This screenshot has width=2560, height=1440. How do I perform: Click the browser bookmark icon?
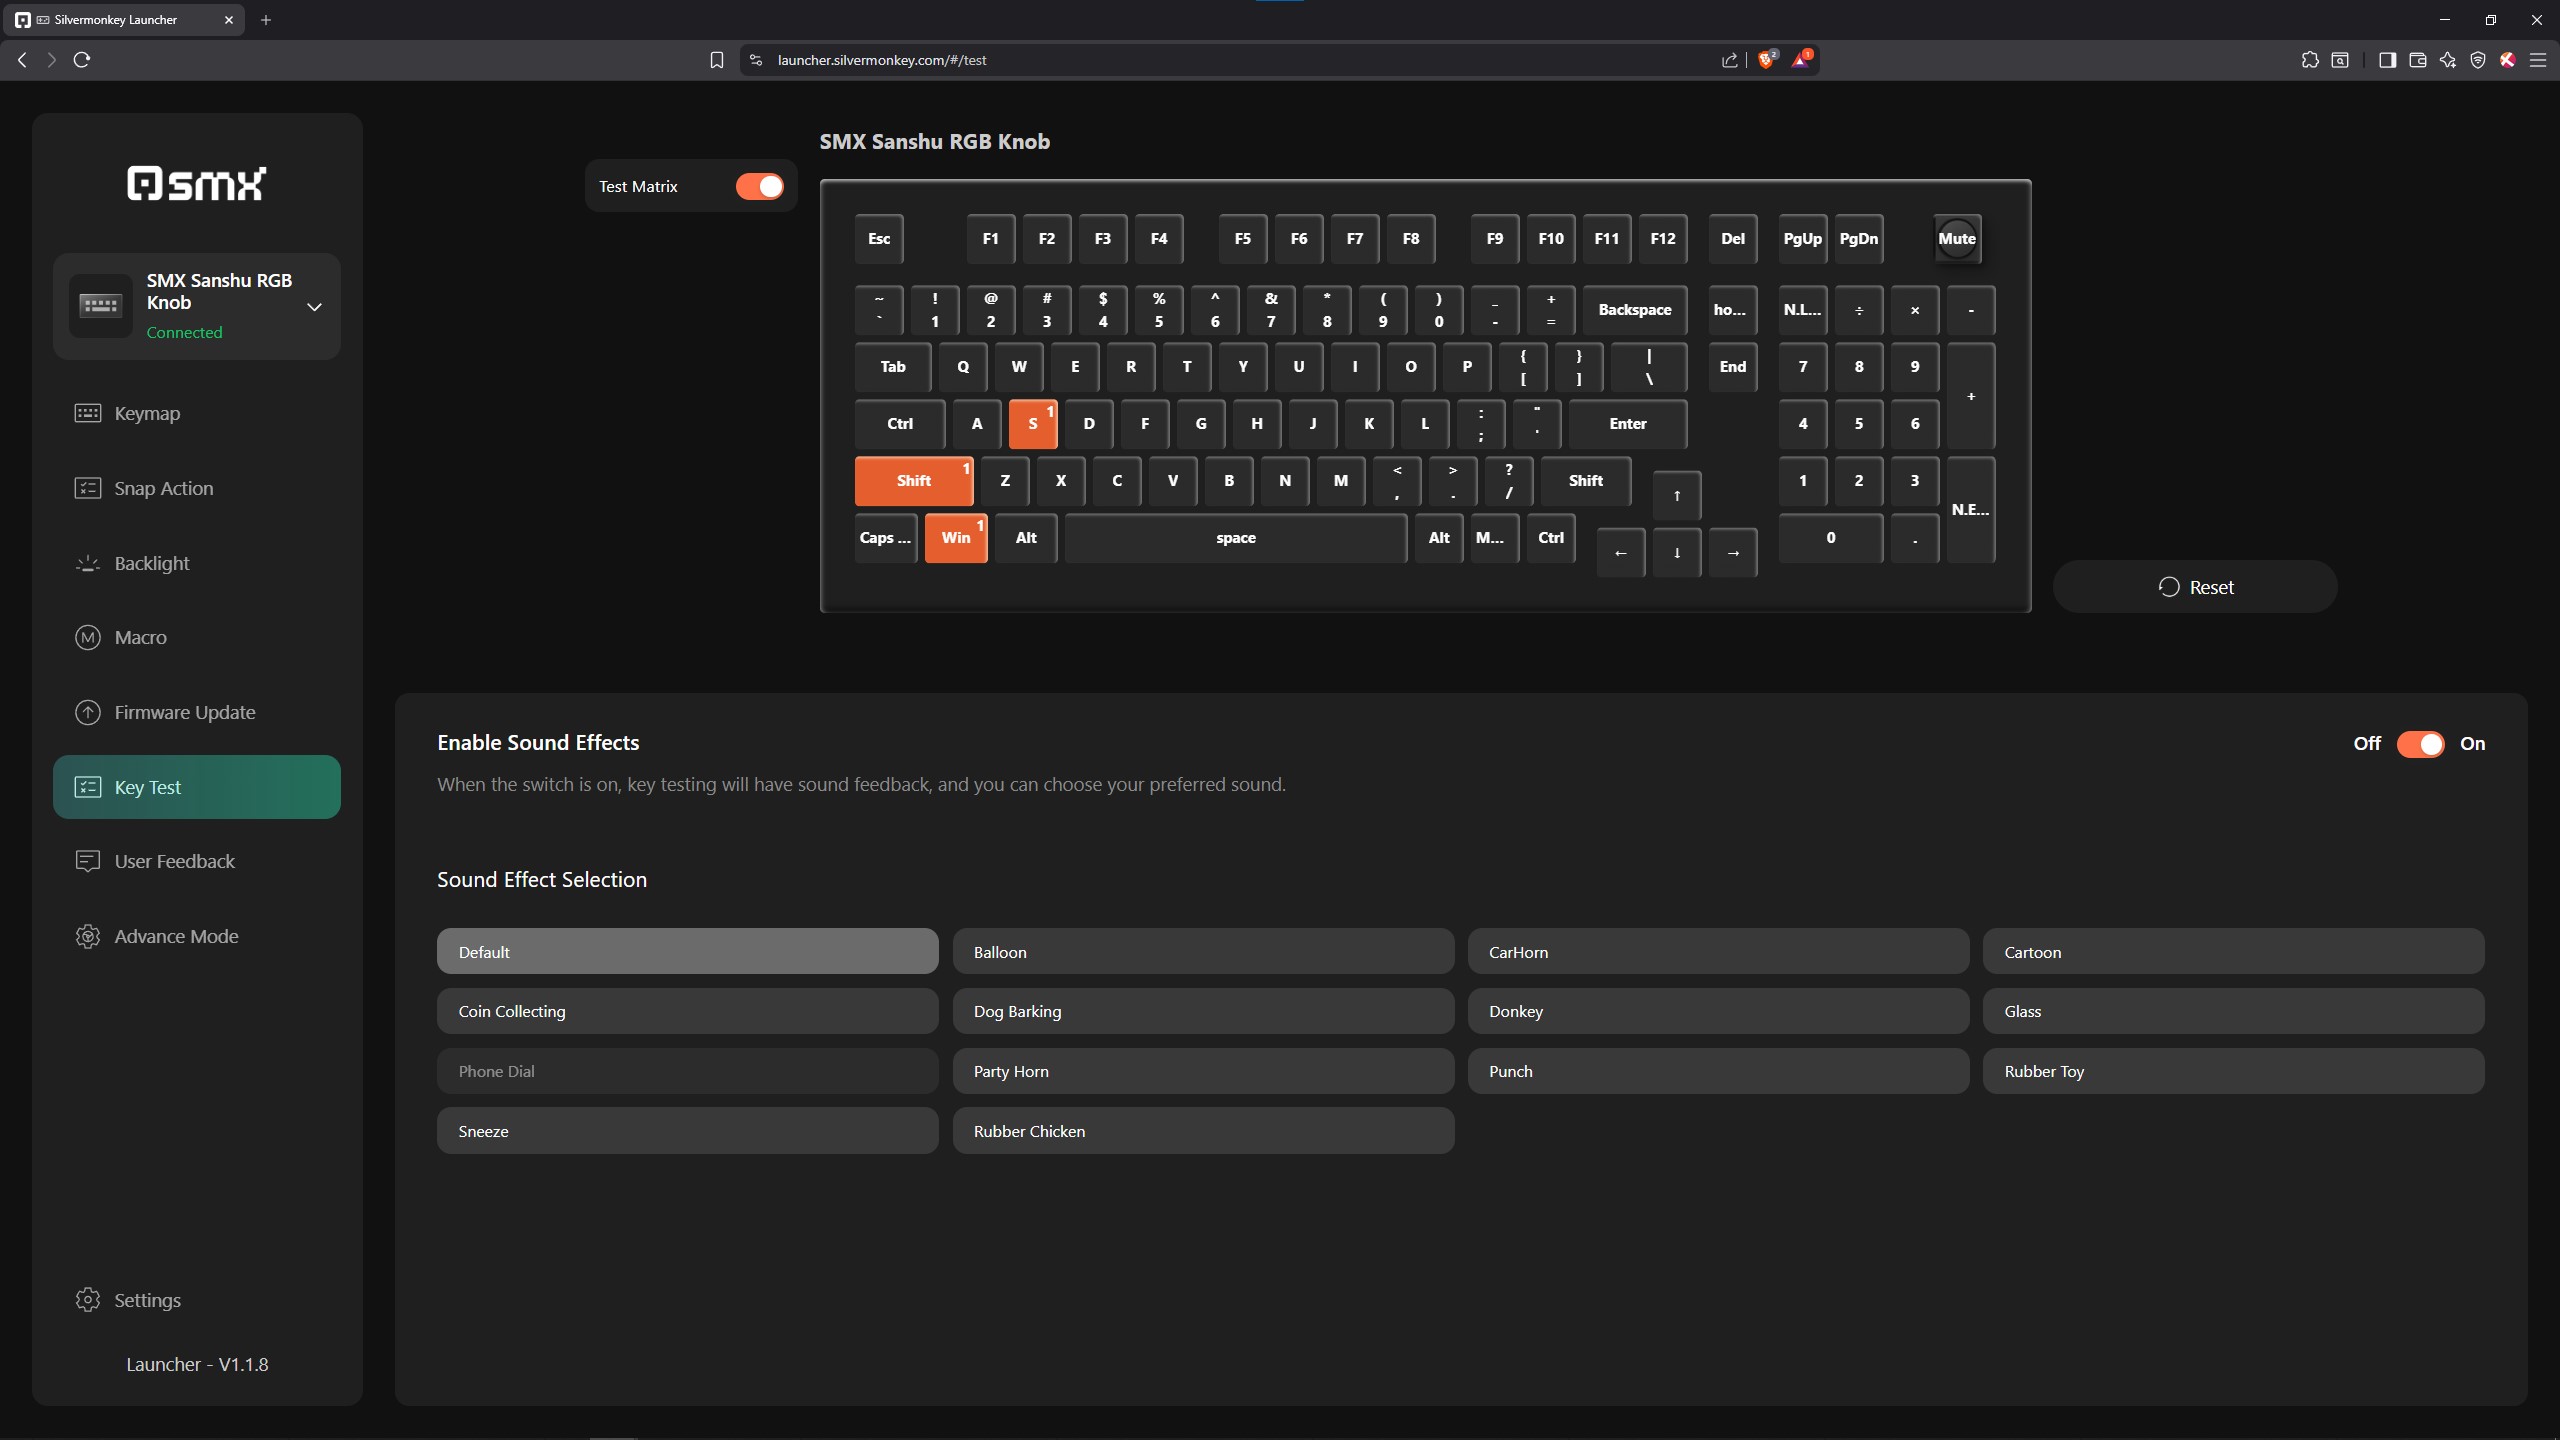pyautogui.click(x=716, y=60)
